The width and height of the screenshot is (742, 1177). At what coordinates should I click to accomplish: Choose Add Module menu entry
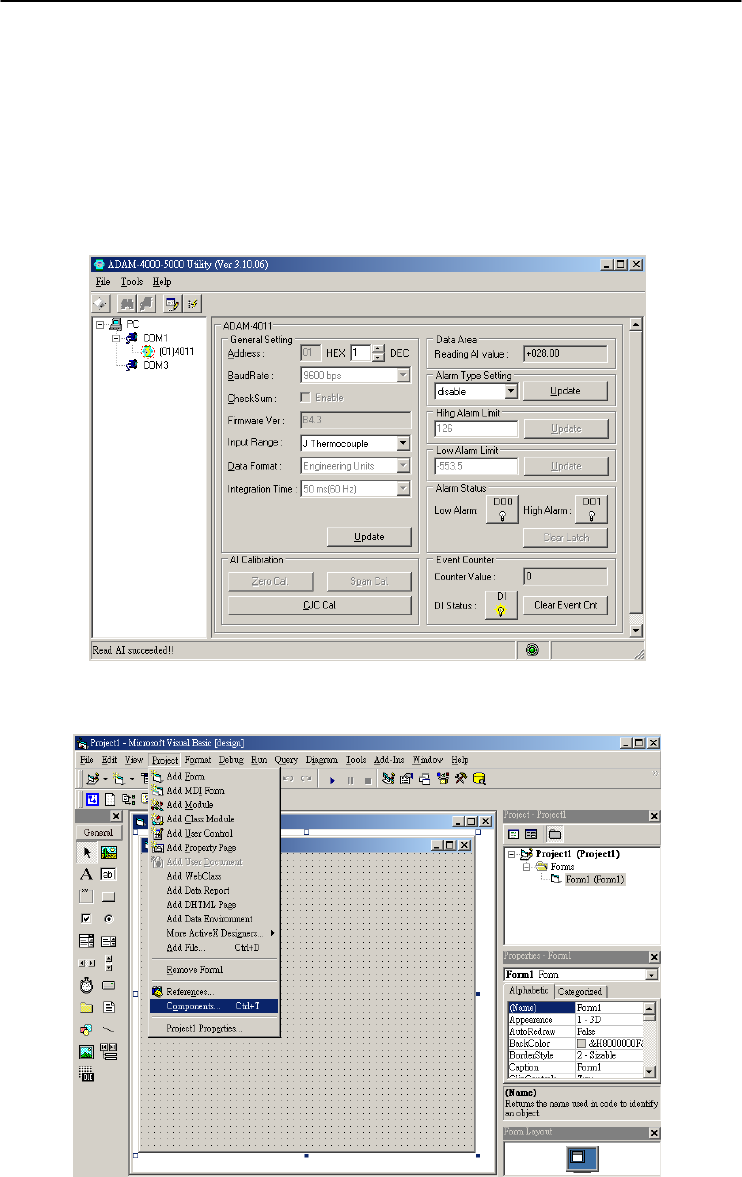click(x=214, y=805)
